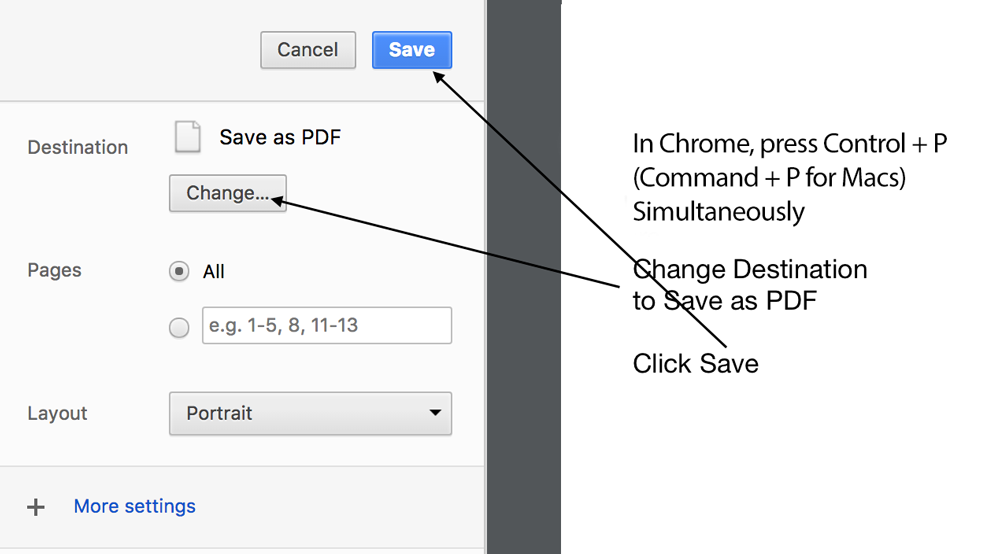This screenshot has width=1000, height=554.
Task: Click the plus icon before More settings
Action: coord(36,507)
